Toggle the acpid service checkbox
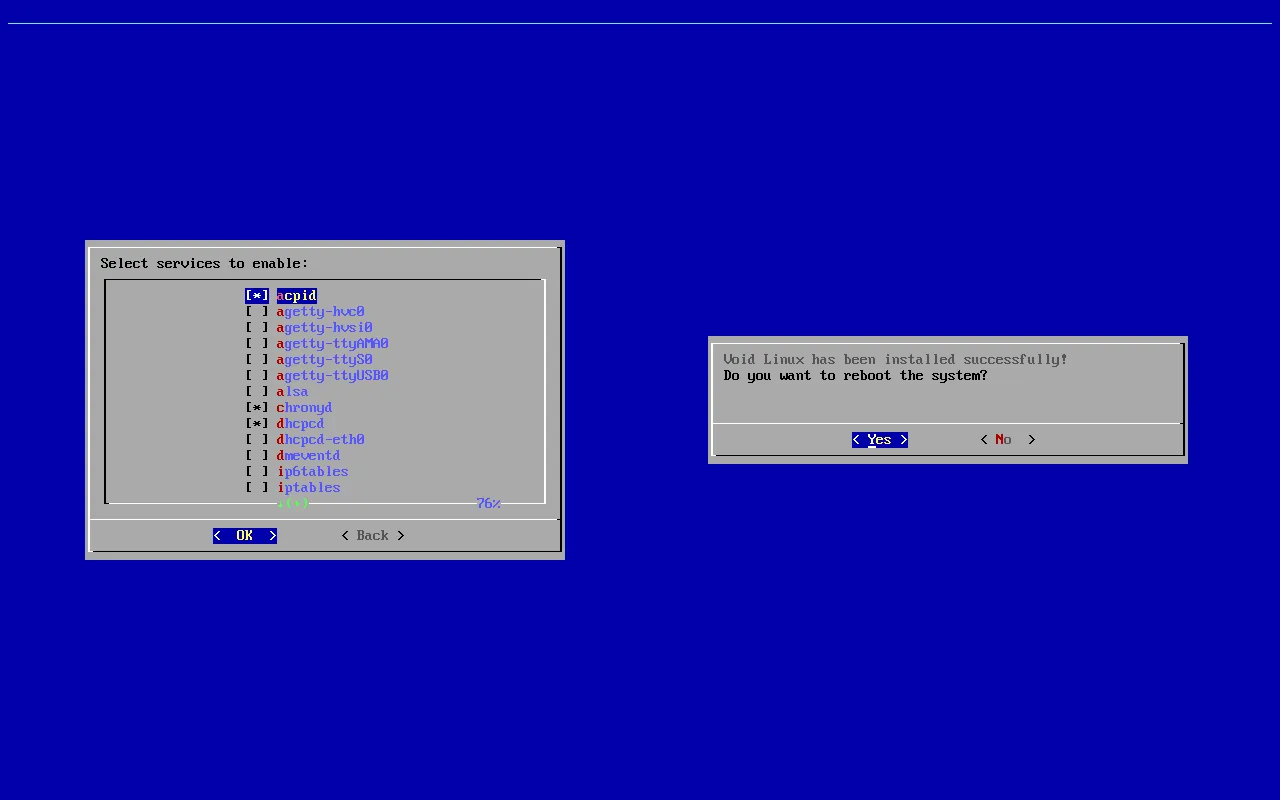This screenshot has width=1280, height=800. (x=257, y=296)
